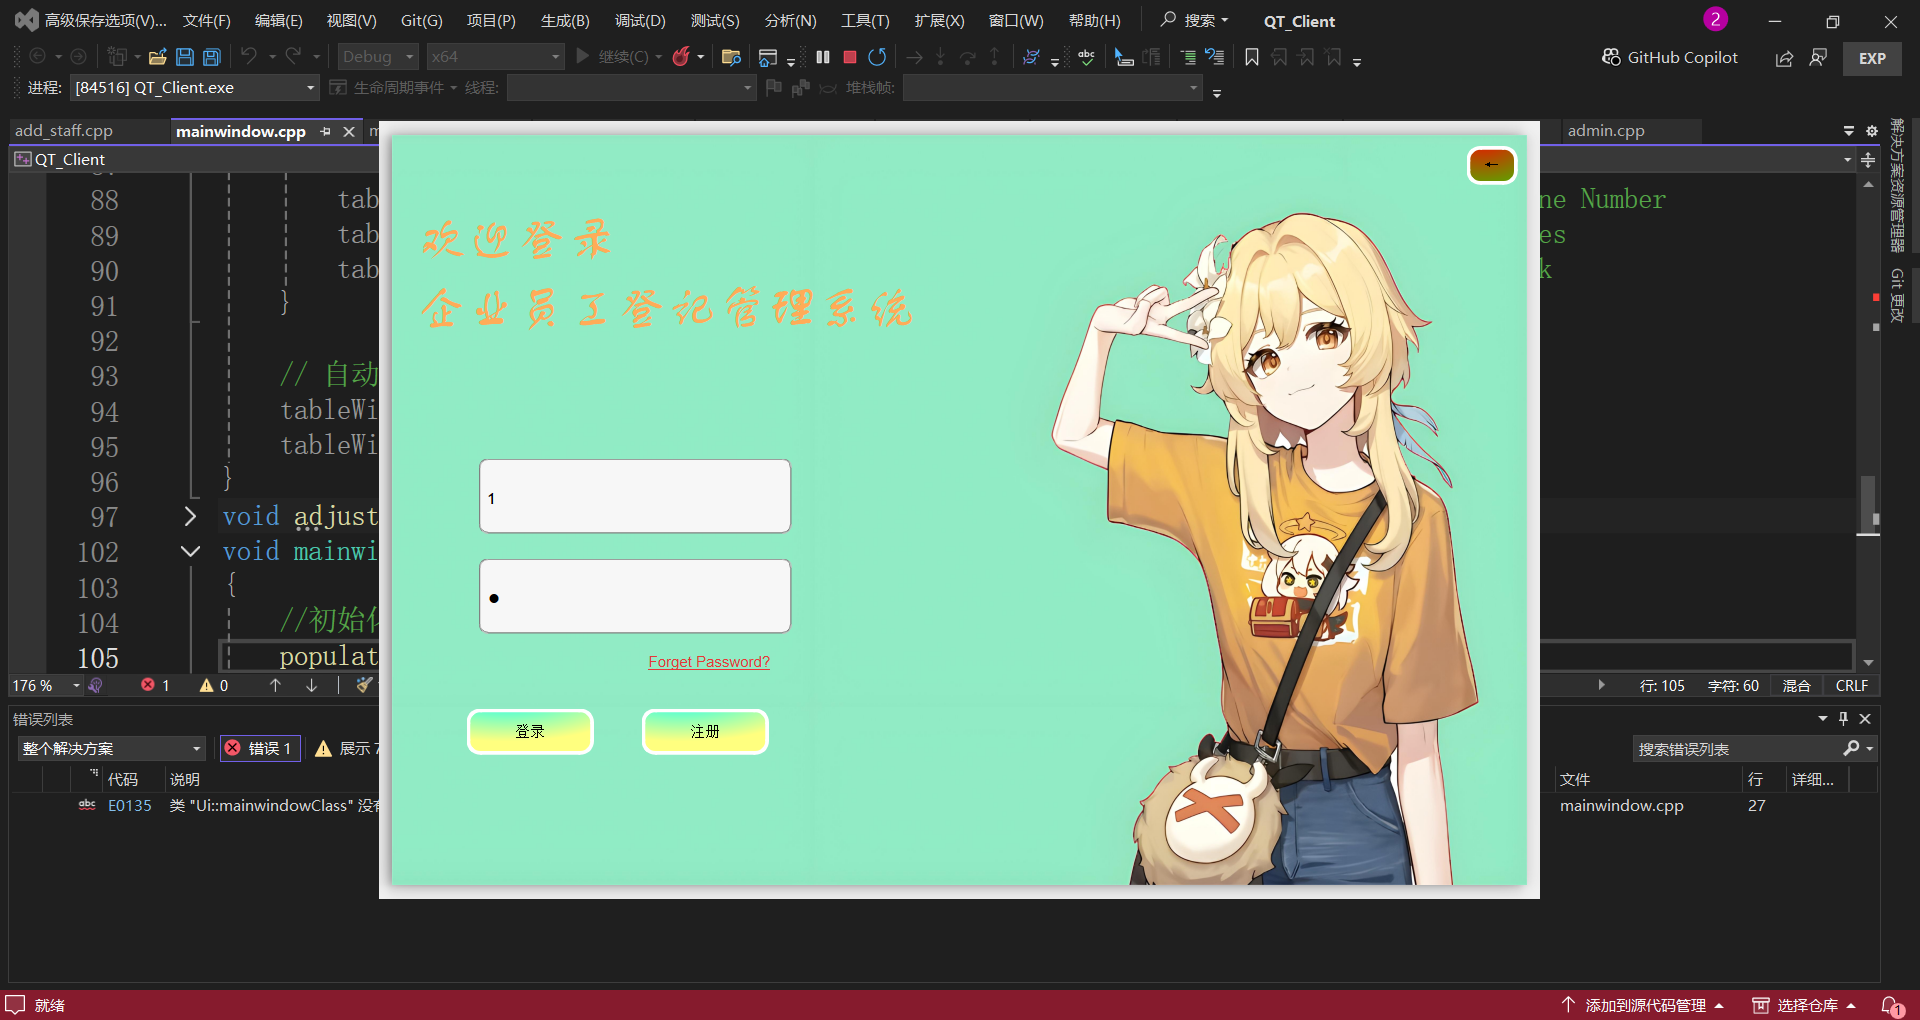Click the code cleanup broom icon

coord(364,685)
